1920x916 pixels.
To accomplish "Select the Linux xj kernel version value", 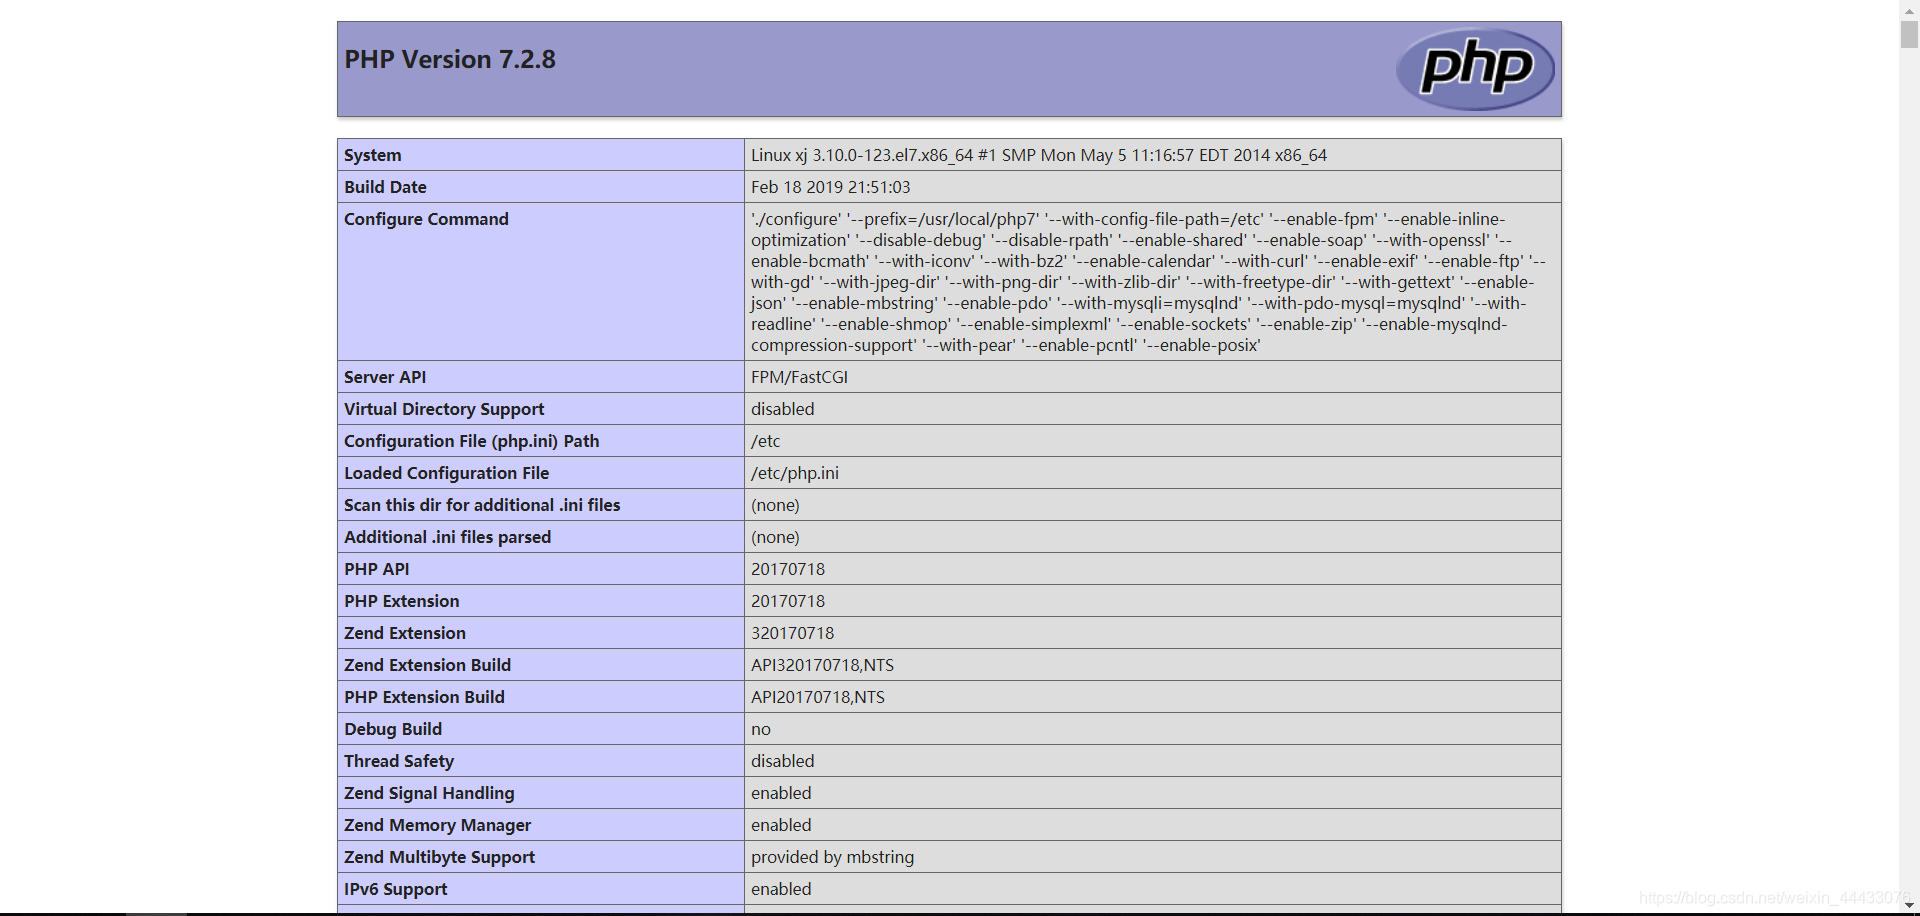I will click(1039, 155).
